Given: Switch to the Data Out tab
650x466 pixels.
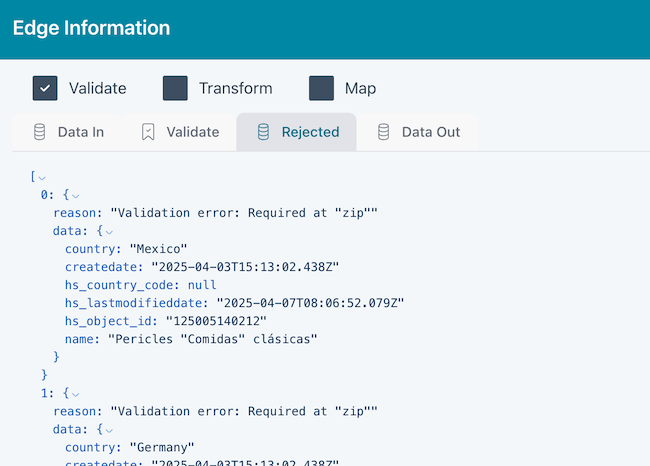Looking at the screenshot, I should pyautogui.click(x=430, y=132).
